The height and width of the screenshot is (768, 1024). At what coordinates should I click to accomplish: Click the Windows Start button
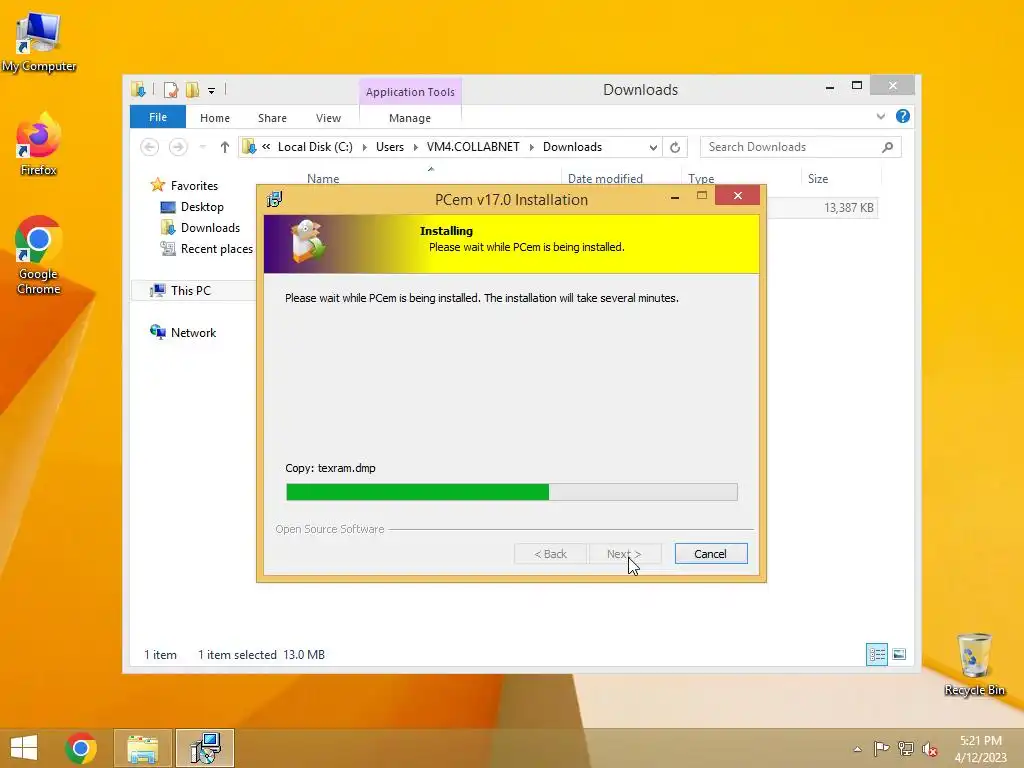[x=24, y=748]
